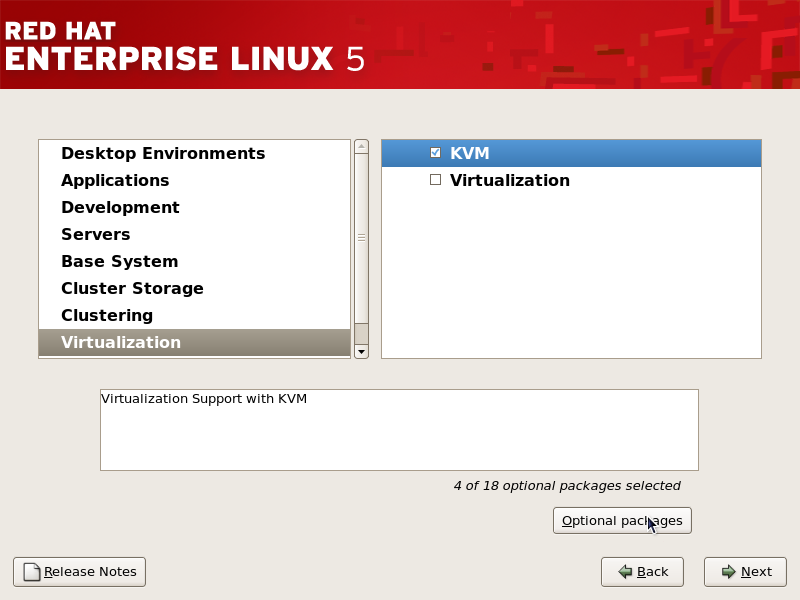Image resolution: width=800 pixels, height=600 pixels.
Task: Click the Back button
Action: (642, 571)
